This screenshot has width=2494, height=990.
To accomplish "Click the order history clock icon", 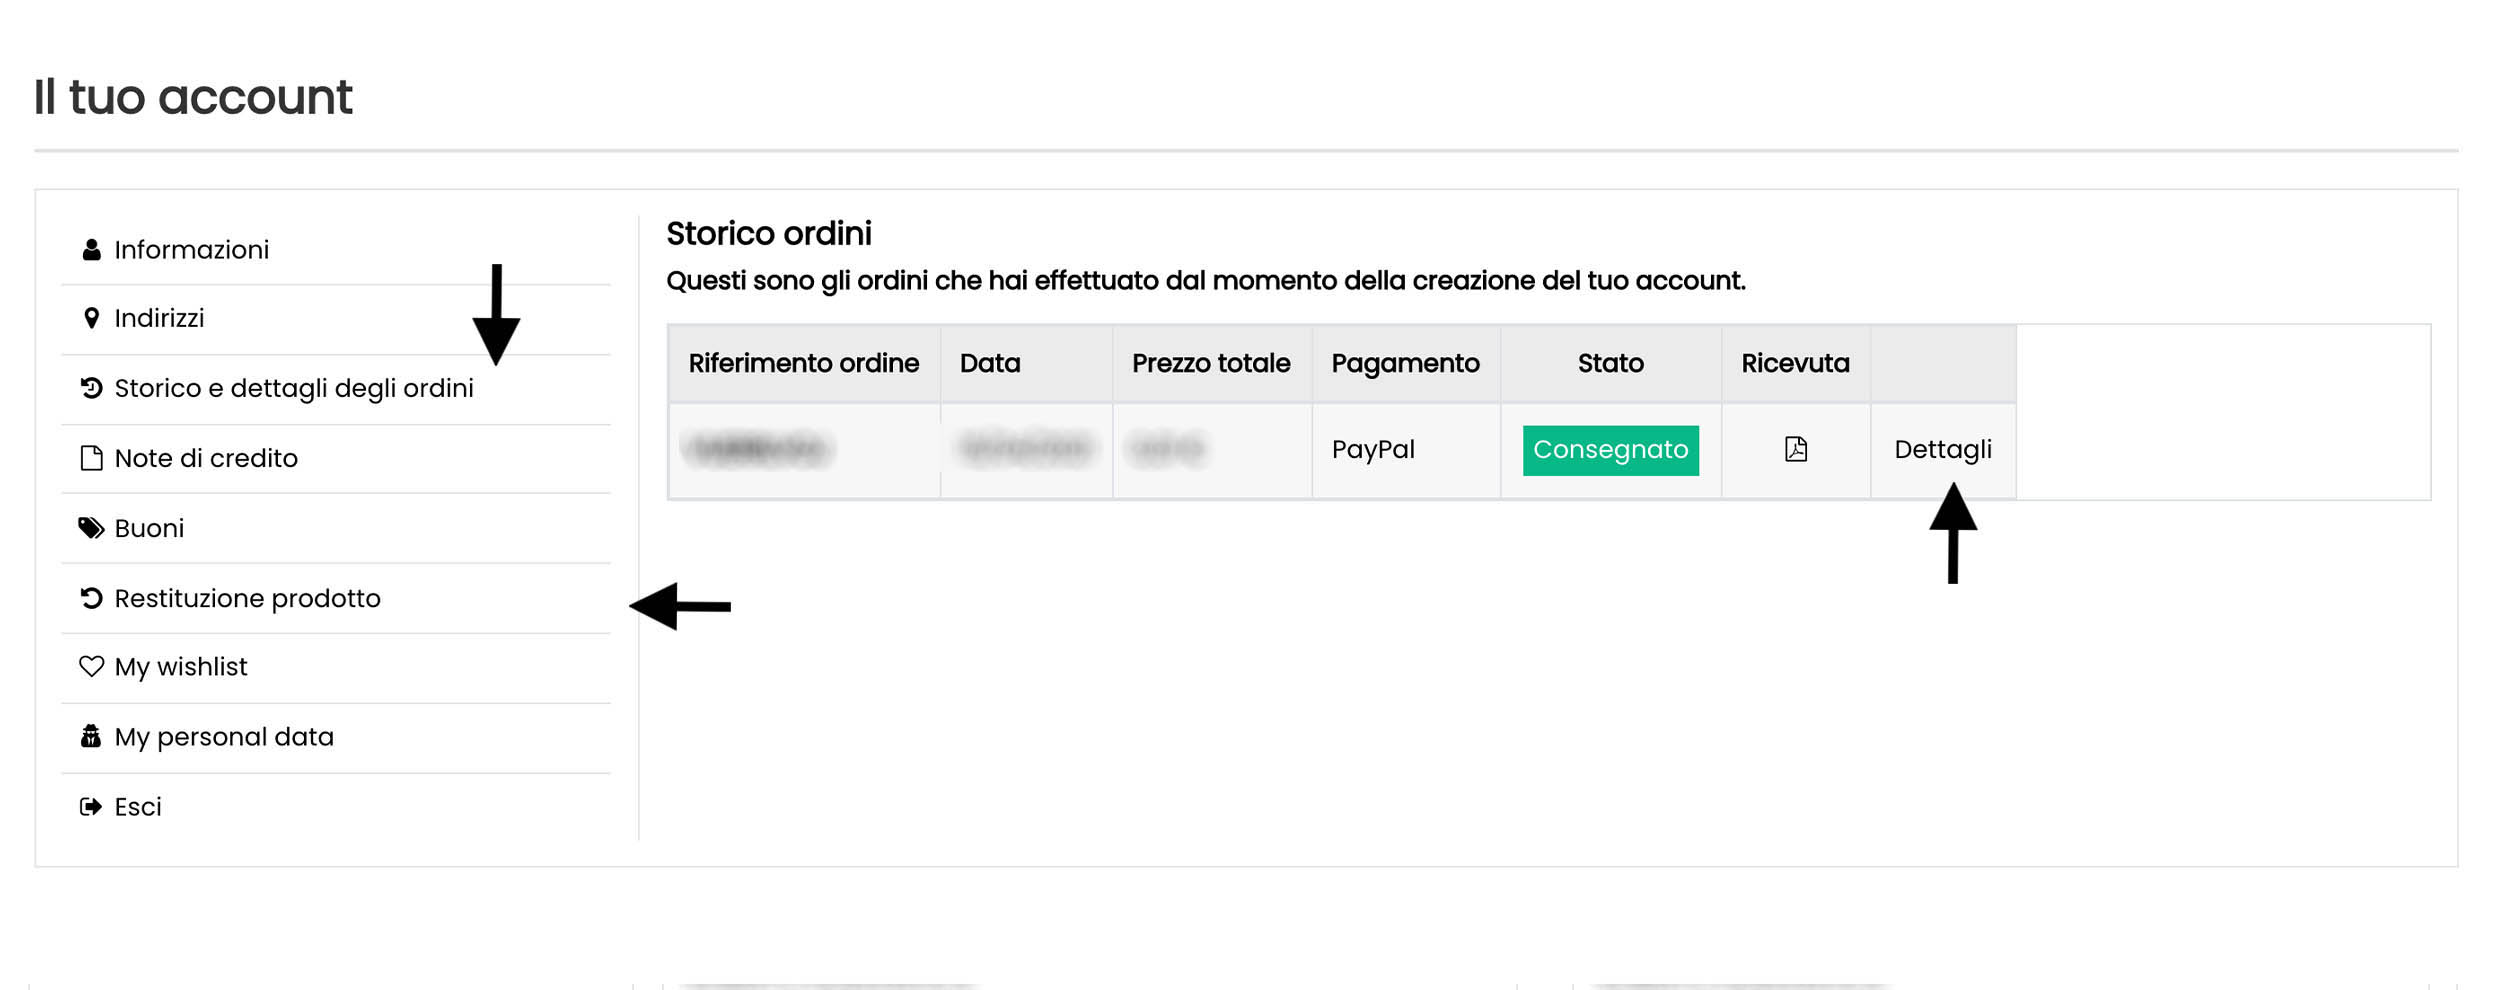I will [x=91, y=388].
